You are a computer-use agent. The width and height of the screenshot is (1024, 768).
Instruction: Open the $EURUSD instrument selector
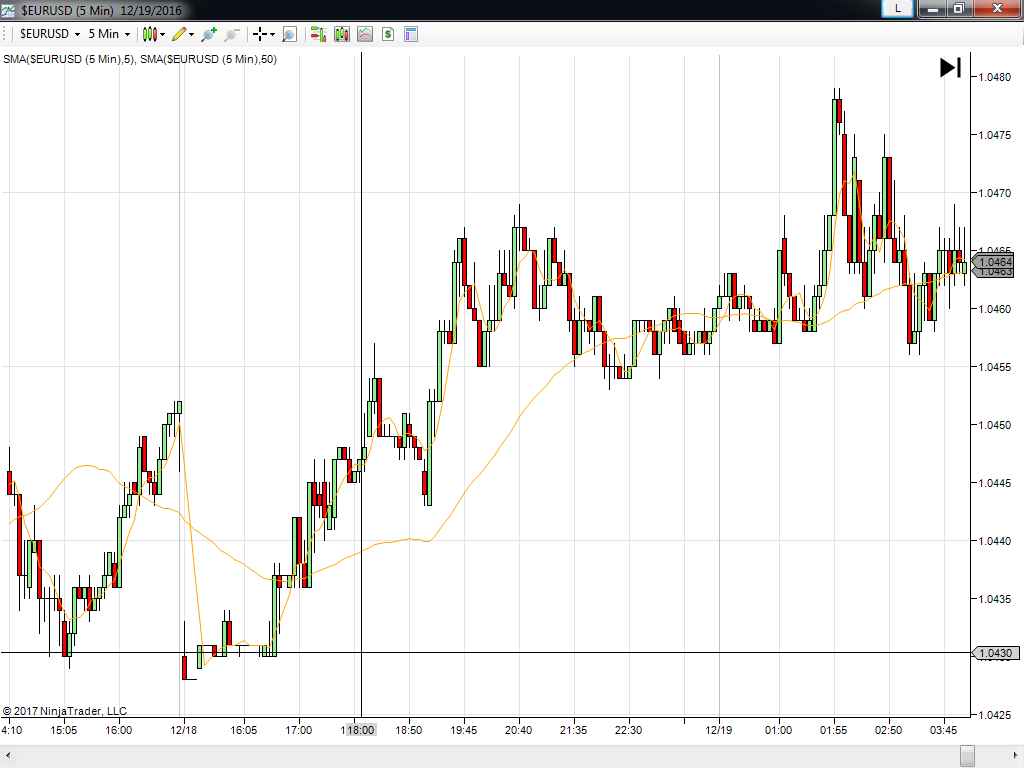[x=50, y=34]
